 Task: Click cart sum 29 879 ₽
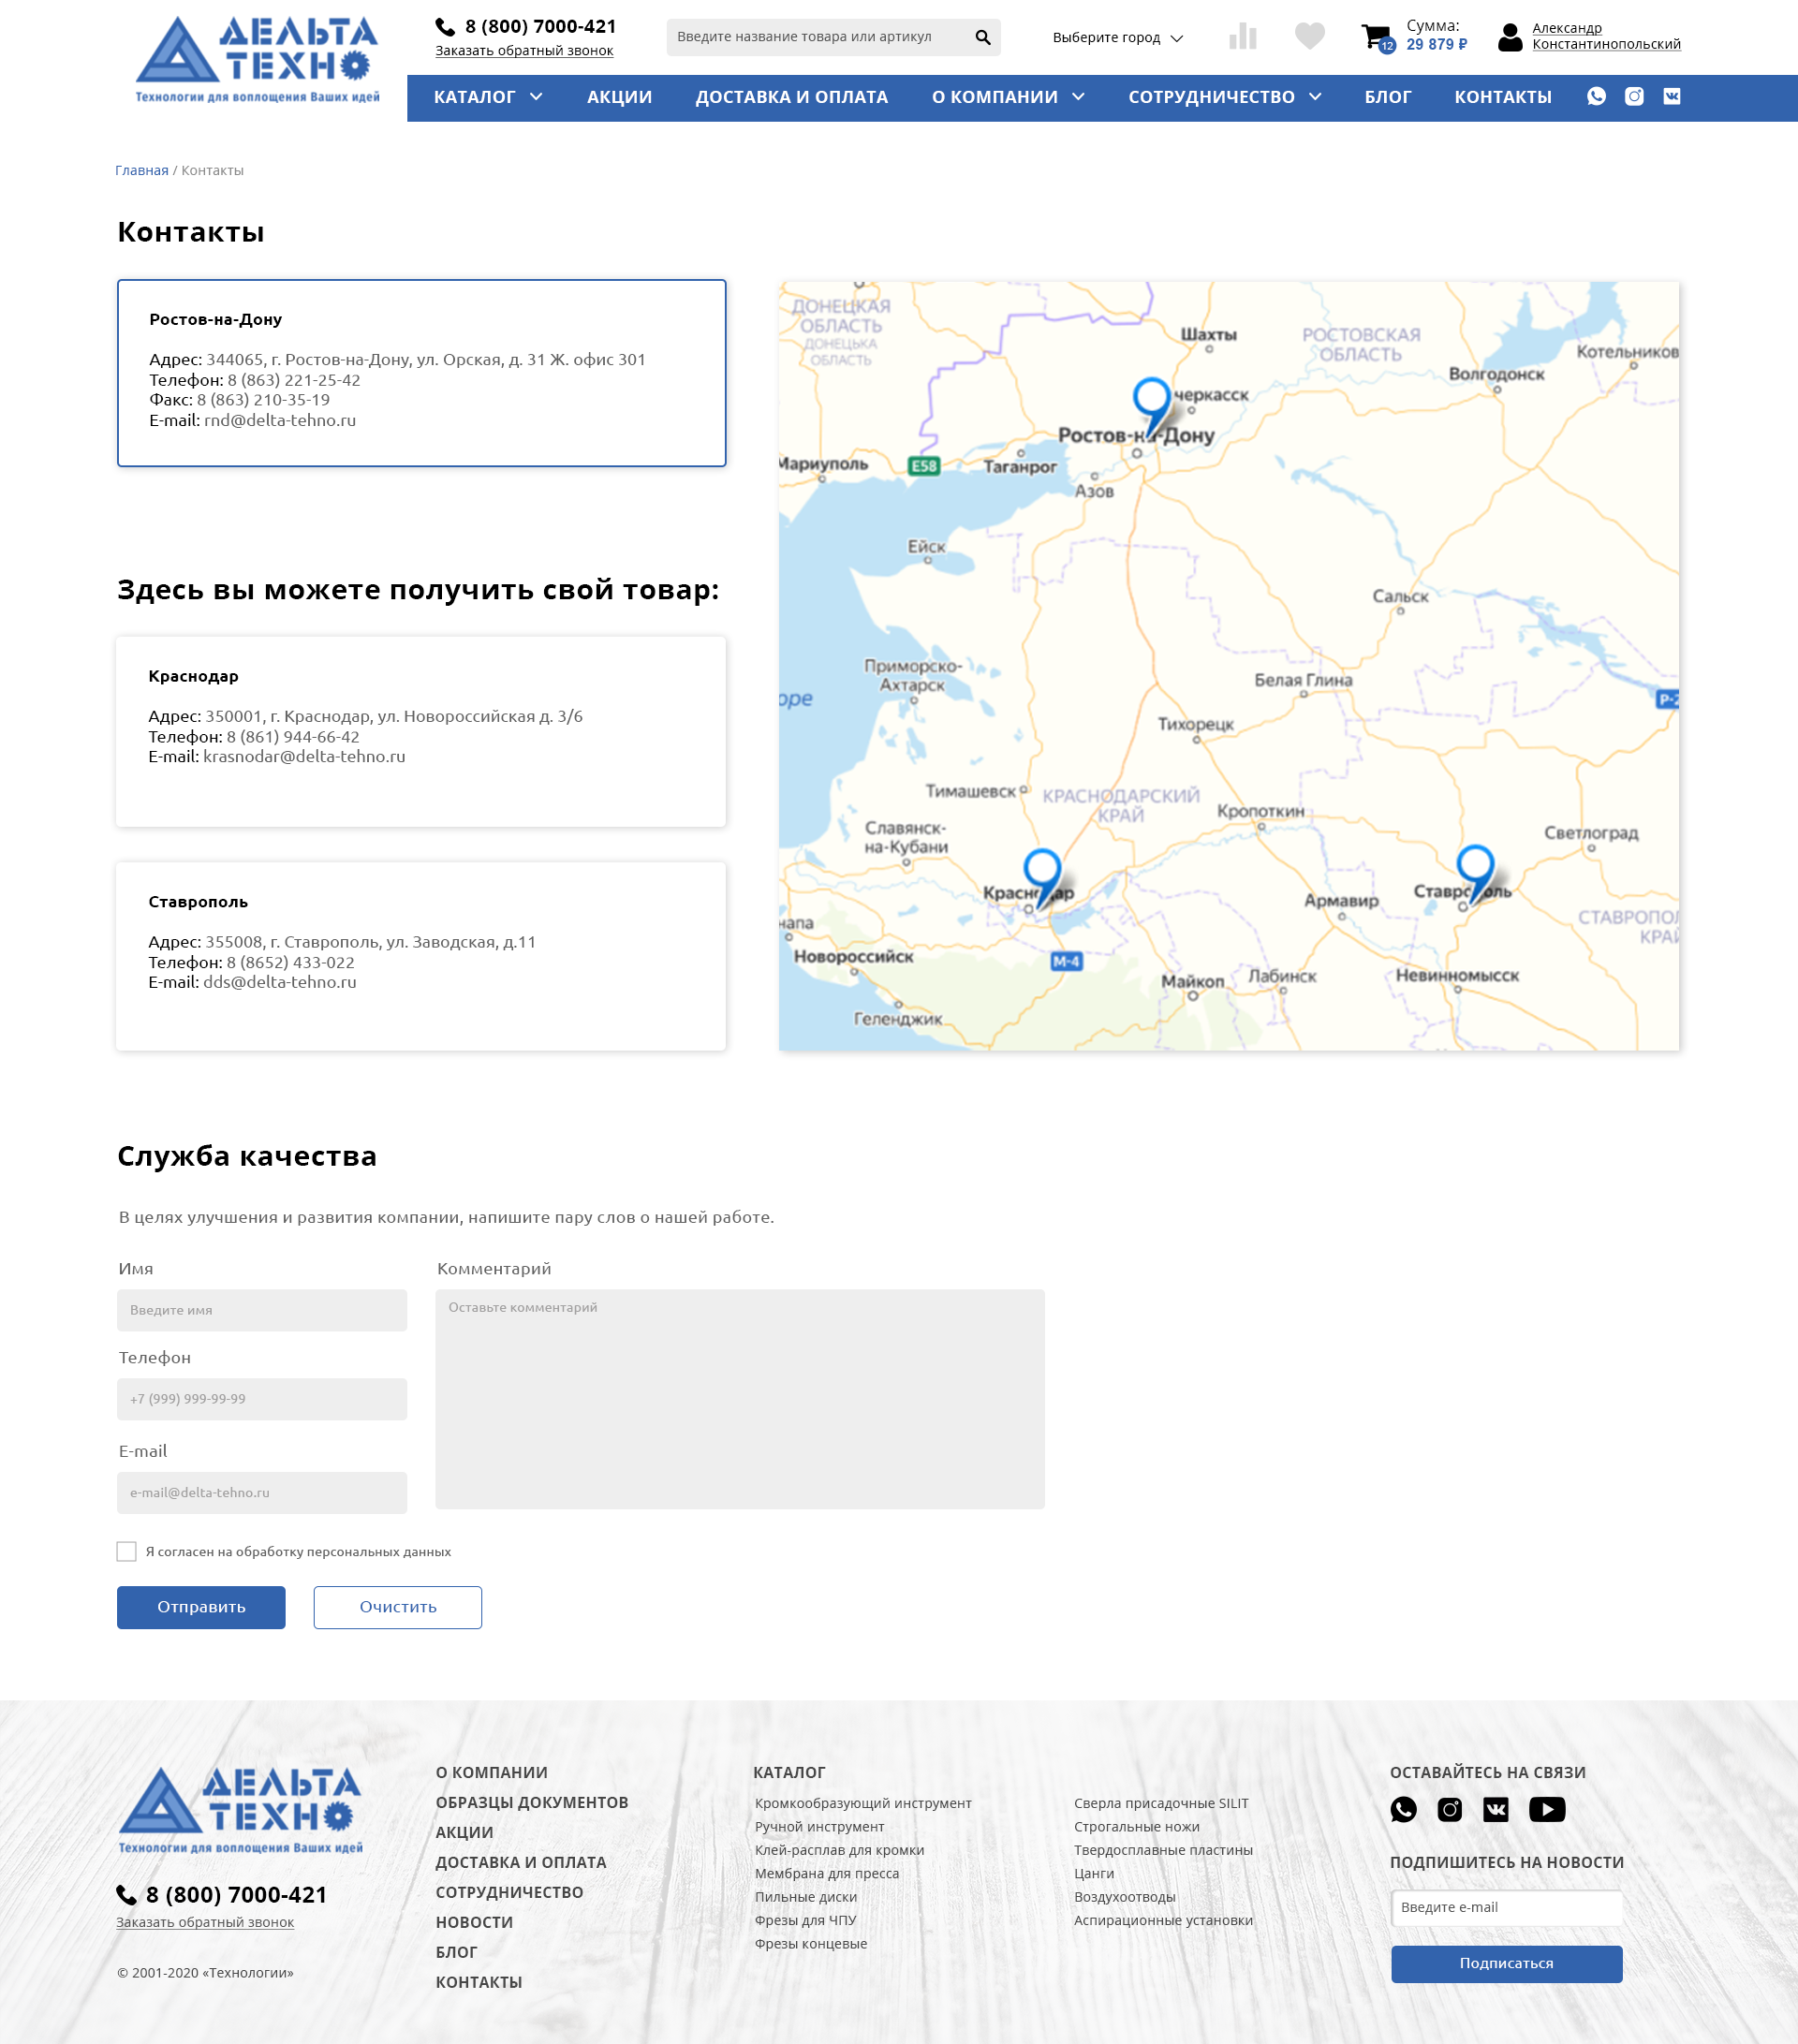(x=1436, y=45)
